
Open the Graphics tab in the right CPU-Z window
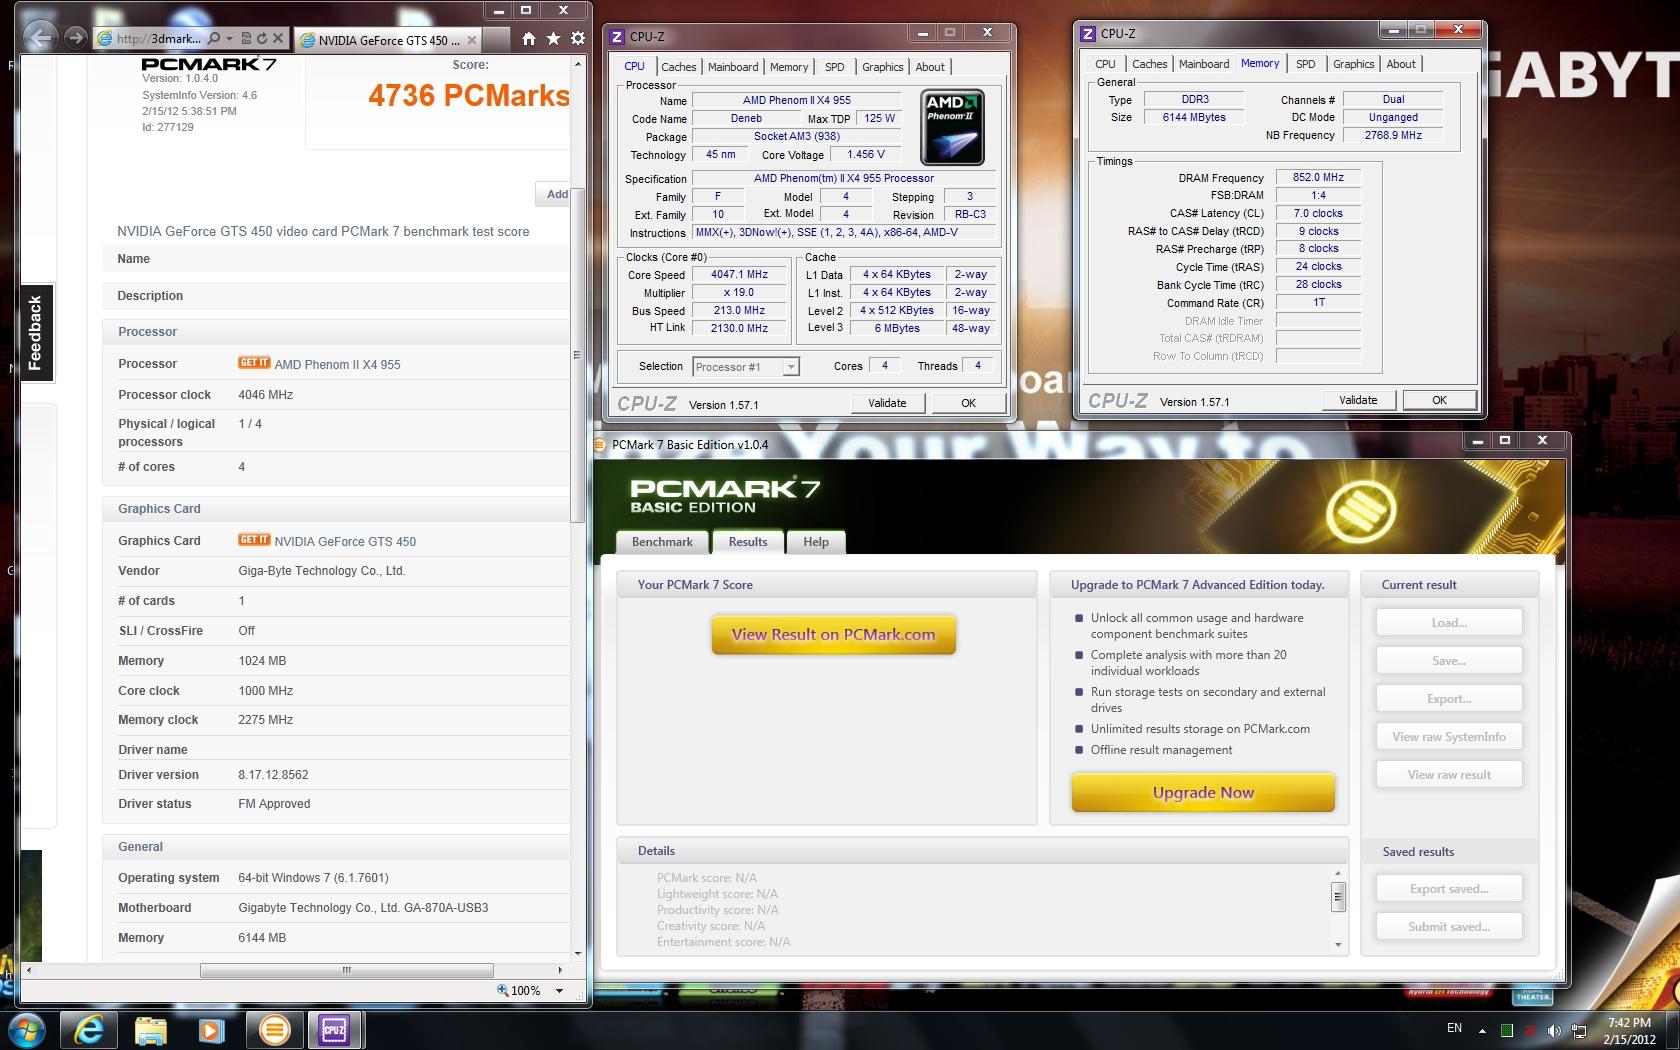(x=1354, y=64)
